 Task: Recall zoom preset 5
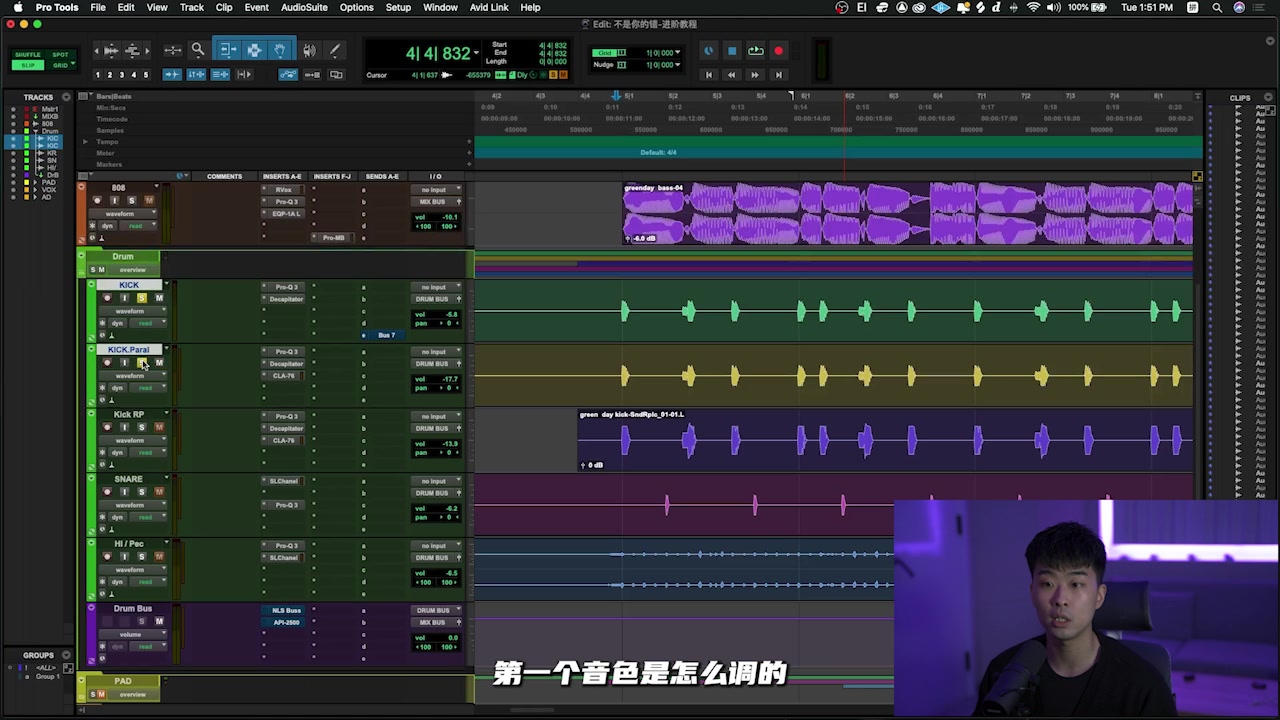146,75
